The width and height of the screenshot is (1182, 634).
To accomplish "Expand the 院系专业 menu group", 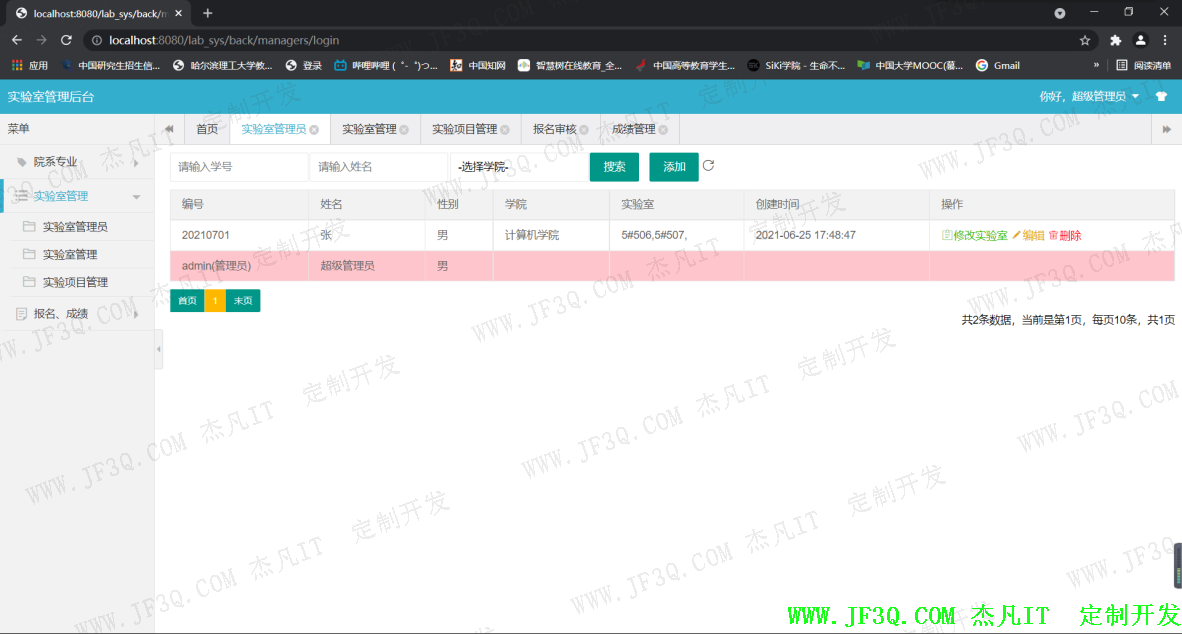I will pos(76,161).
